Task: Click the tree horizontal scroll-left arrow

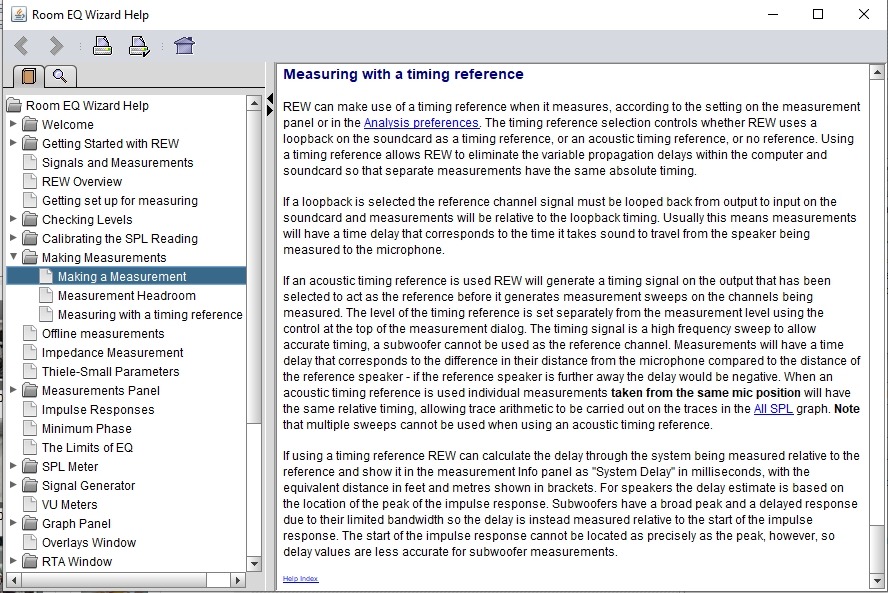Action: [14, 580]
